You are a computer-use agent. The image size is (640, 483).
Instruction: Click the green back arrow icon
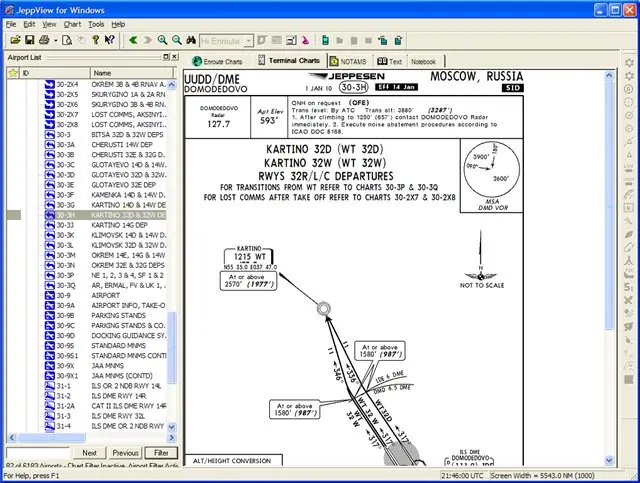133,40
